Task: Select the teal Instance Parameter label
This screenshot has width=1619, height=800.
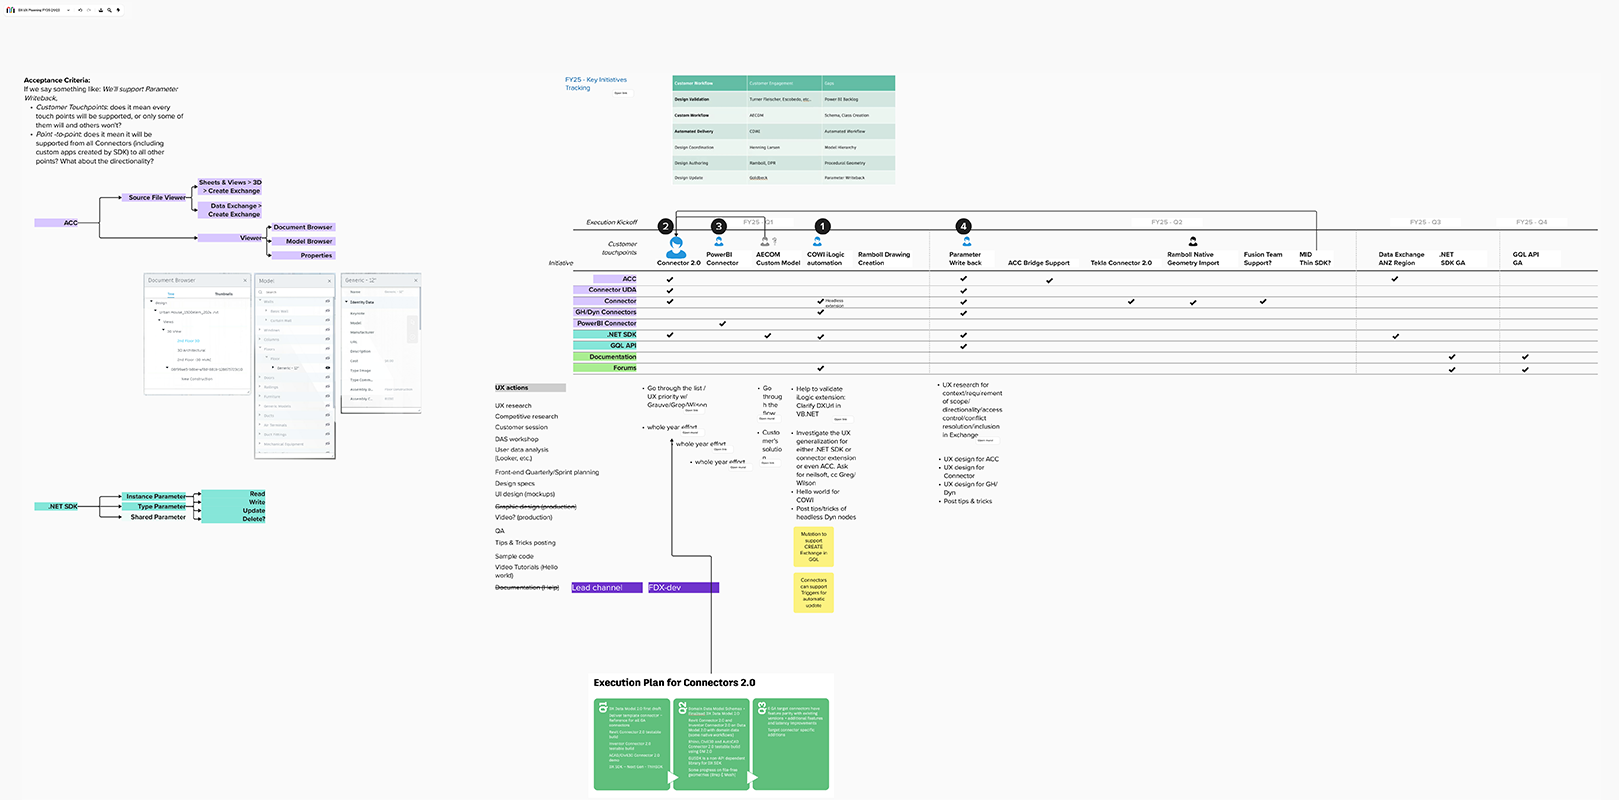Action: click(x=156, y=496)
